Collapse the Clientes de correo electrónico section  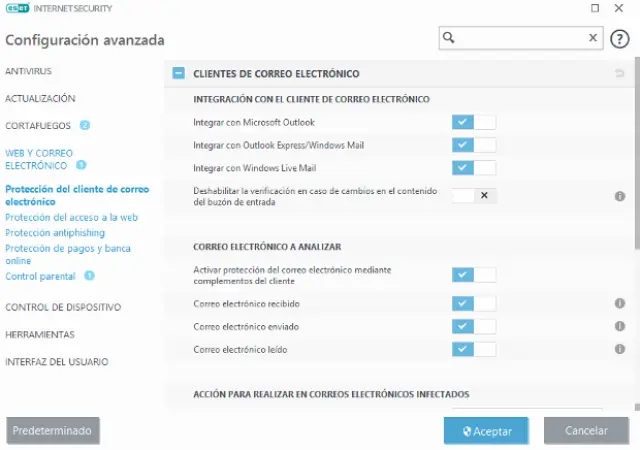coord(178,73)
